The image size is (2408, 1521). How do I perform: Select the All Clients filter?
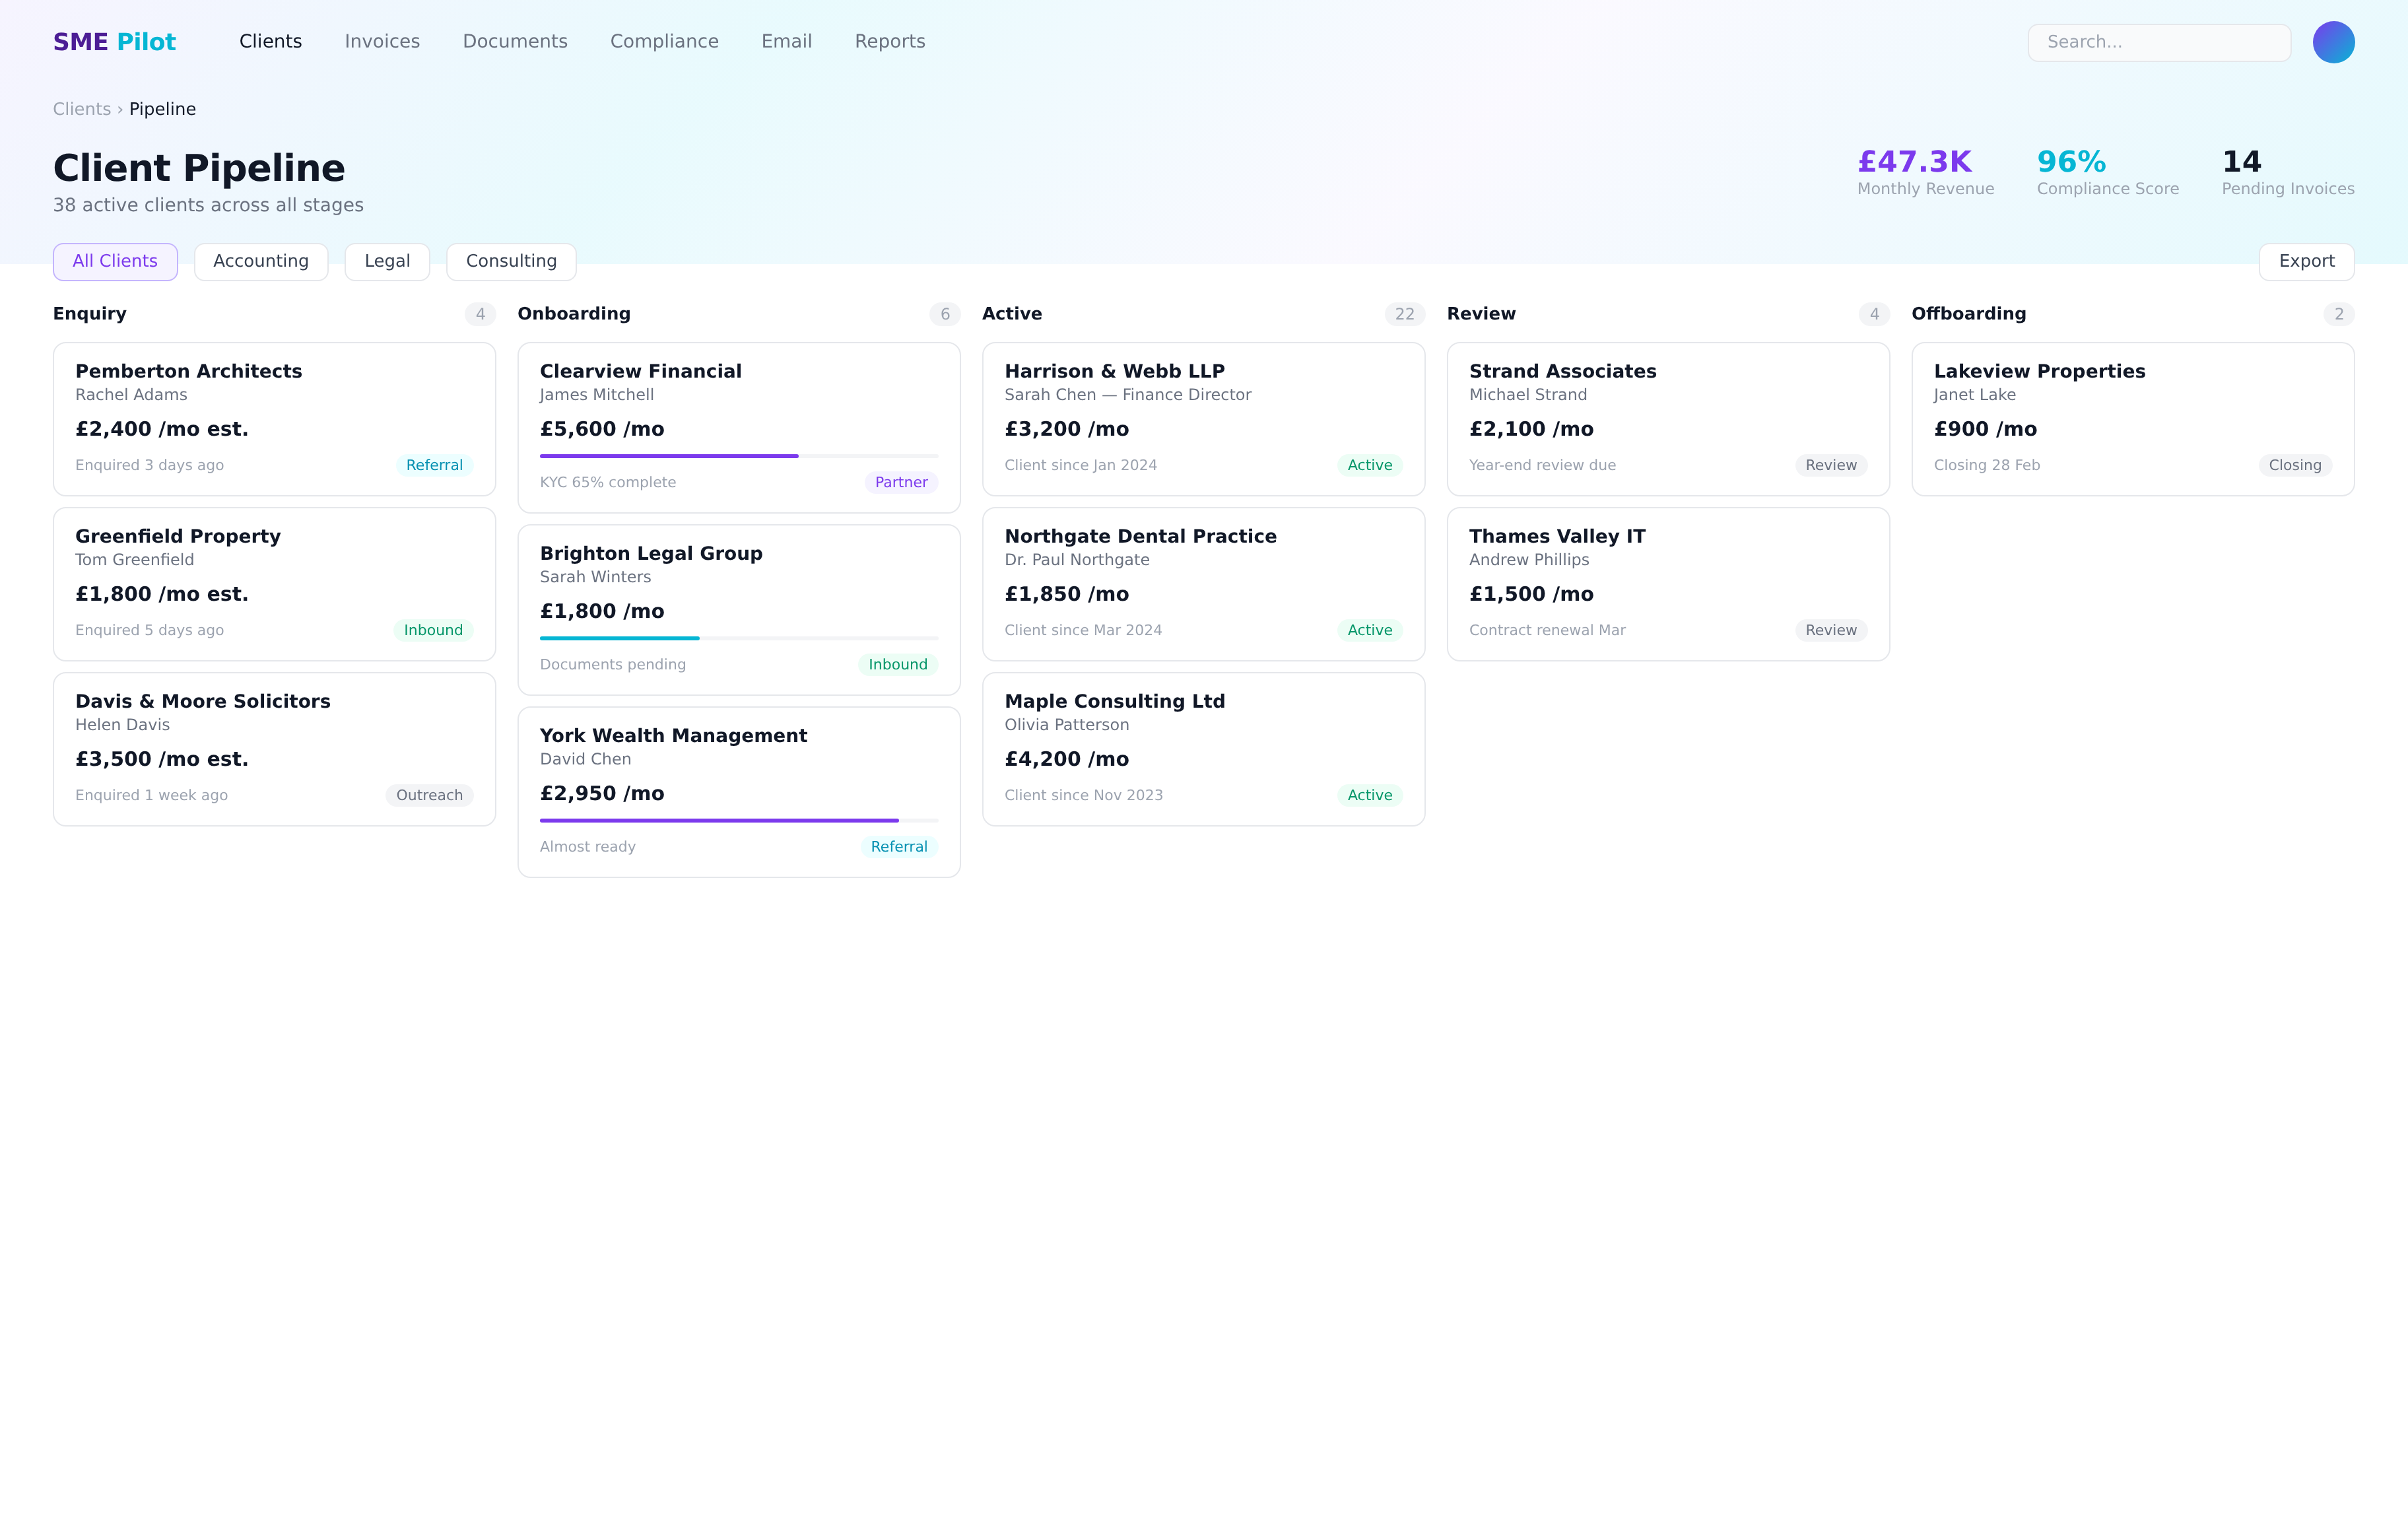point(115,261)
